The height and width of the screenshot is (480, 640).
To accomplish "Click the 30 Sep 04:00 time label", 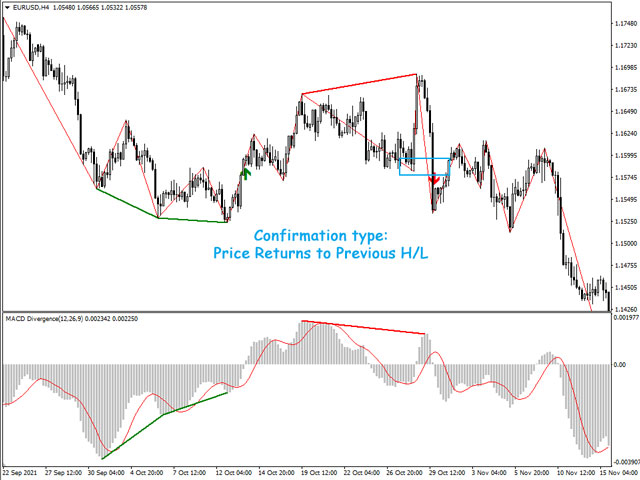I will tap(106, 473).
